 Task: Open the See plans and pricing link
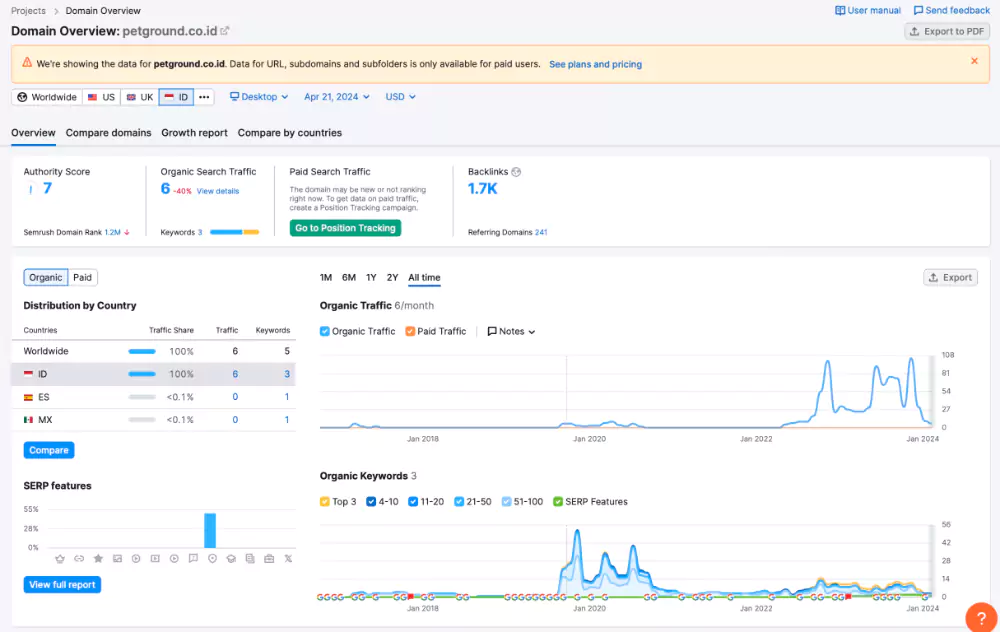tap(595, 64)
